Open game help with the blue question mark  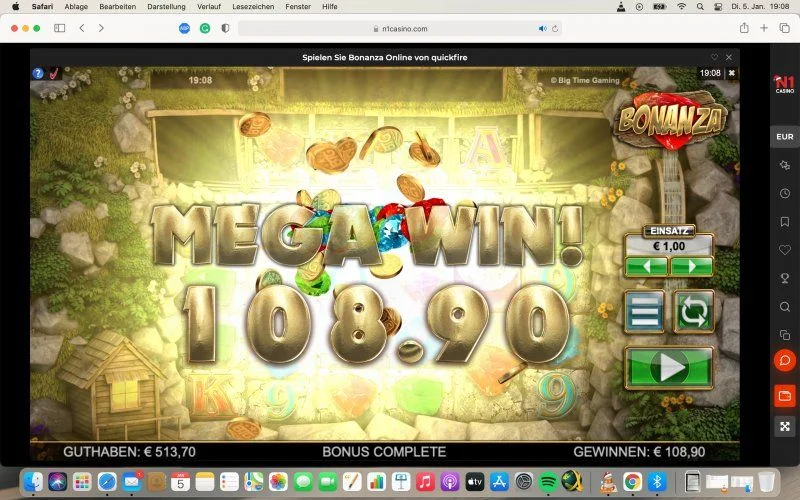tap(38, 73)
